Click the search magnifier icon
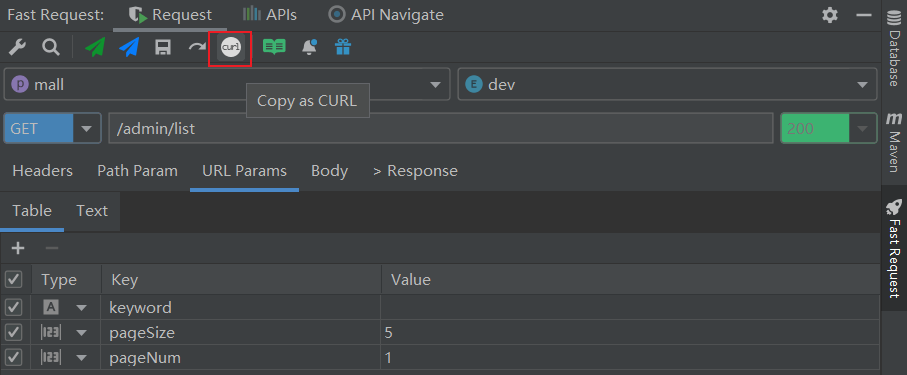Viewport: 907px width, 375px height. point(51,47)
